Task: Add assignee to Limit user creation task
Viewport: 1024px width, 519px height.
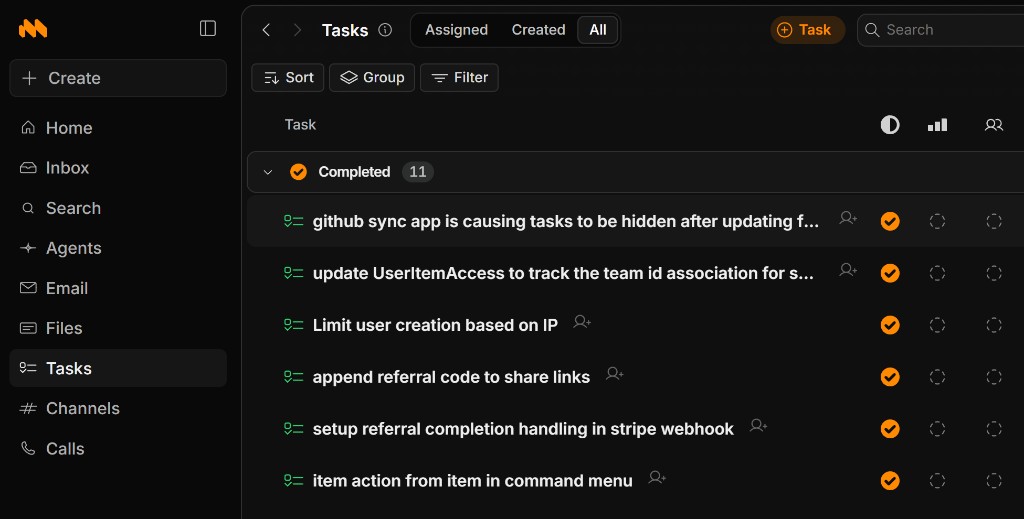Action: [582, 322]
